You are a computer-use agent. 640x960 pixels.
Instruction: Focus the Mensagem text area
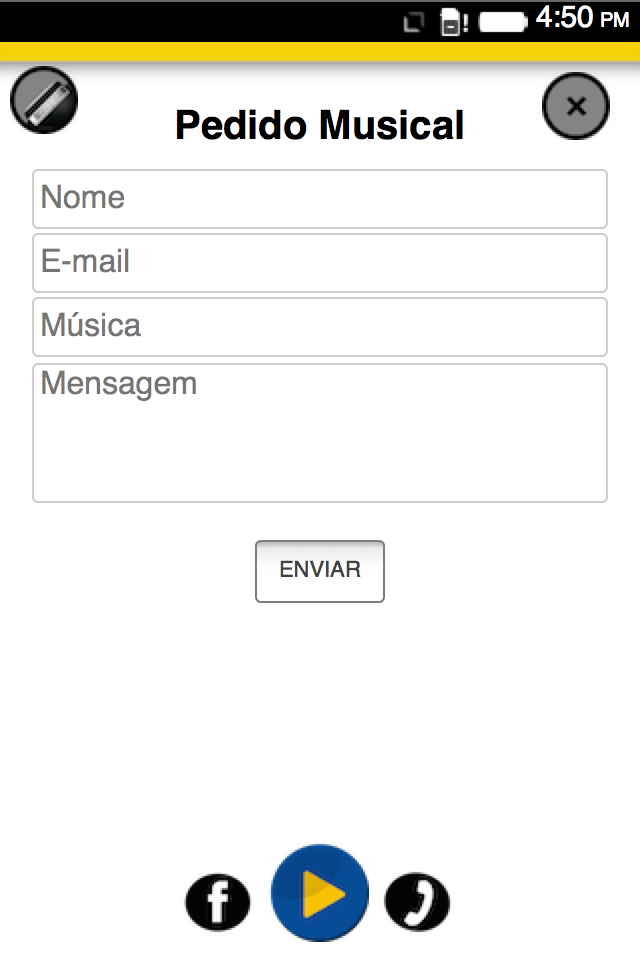click(320, 432)
